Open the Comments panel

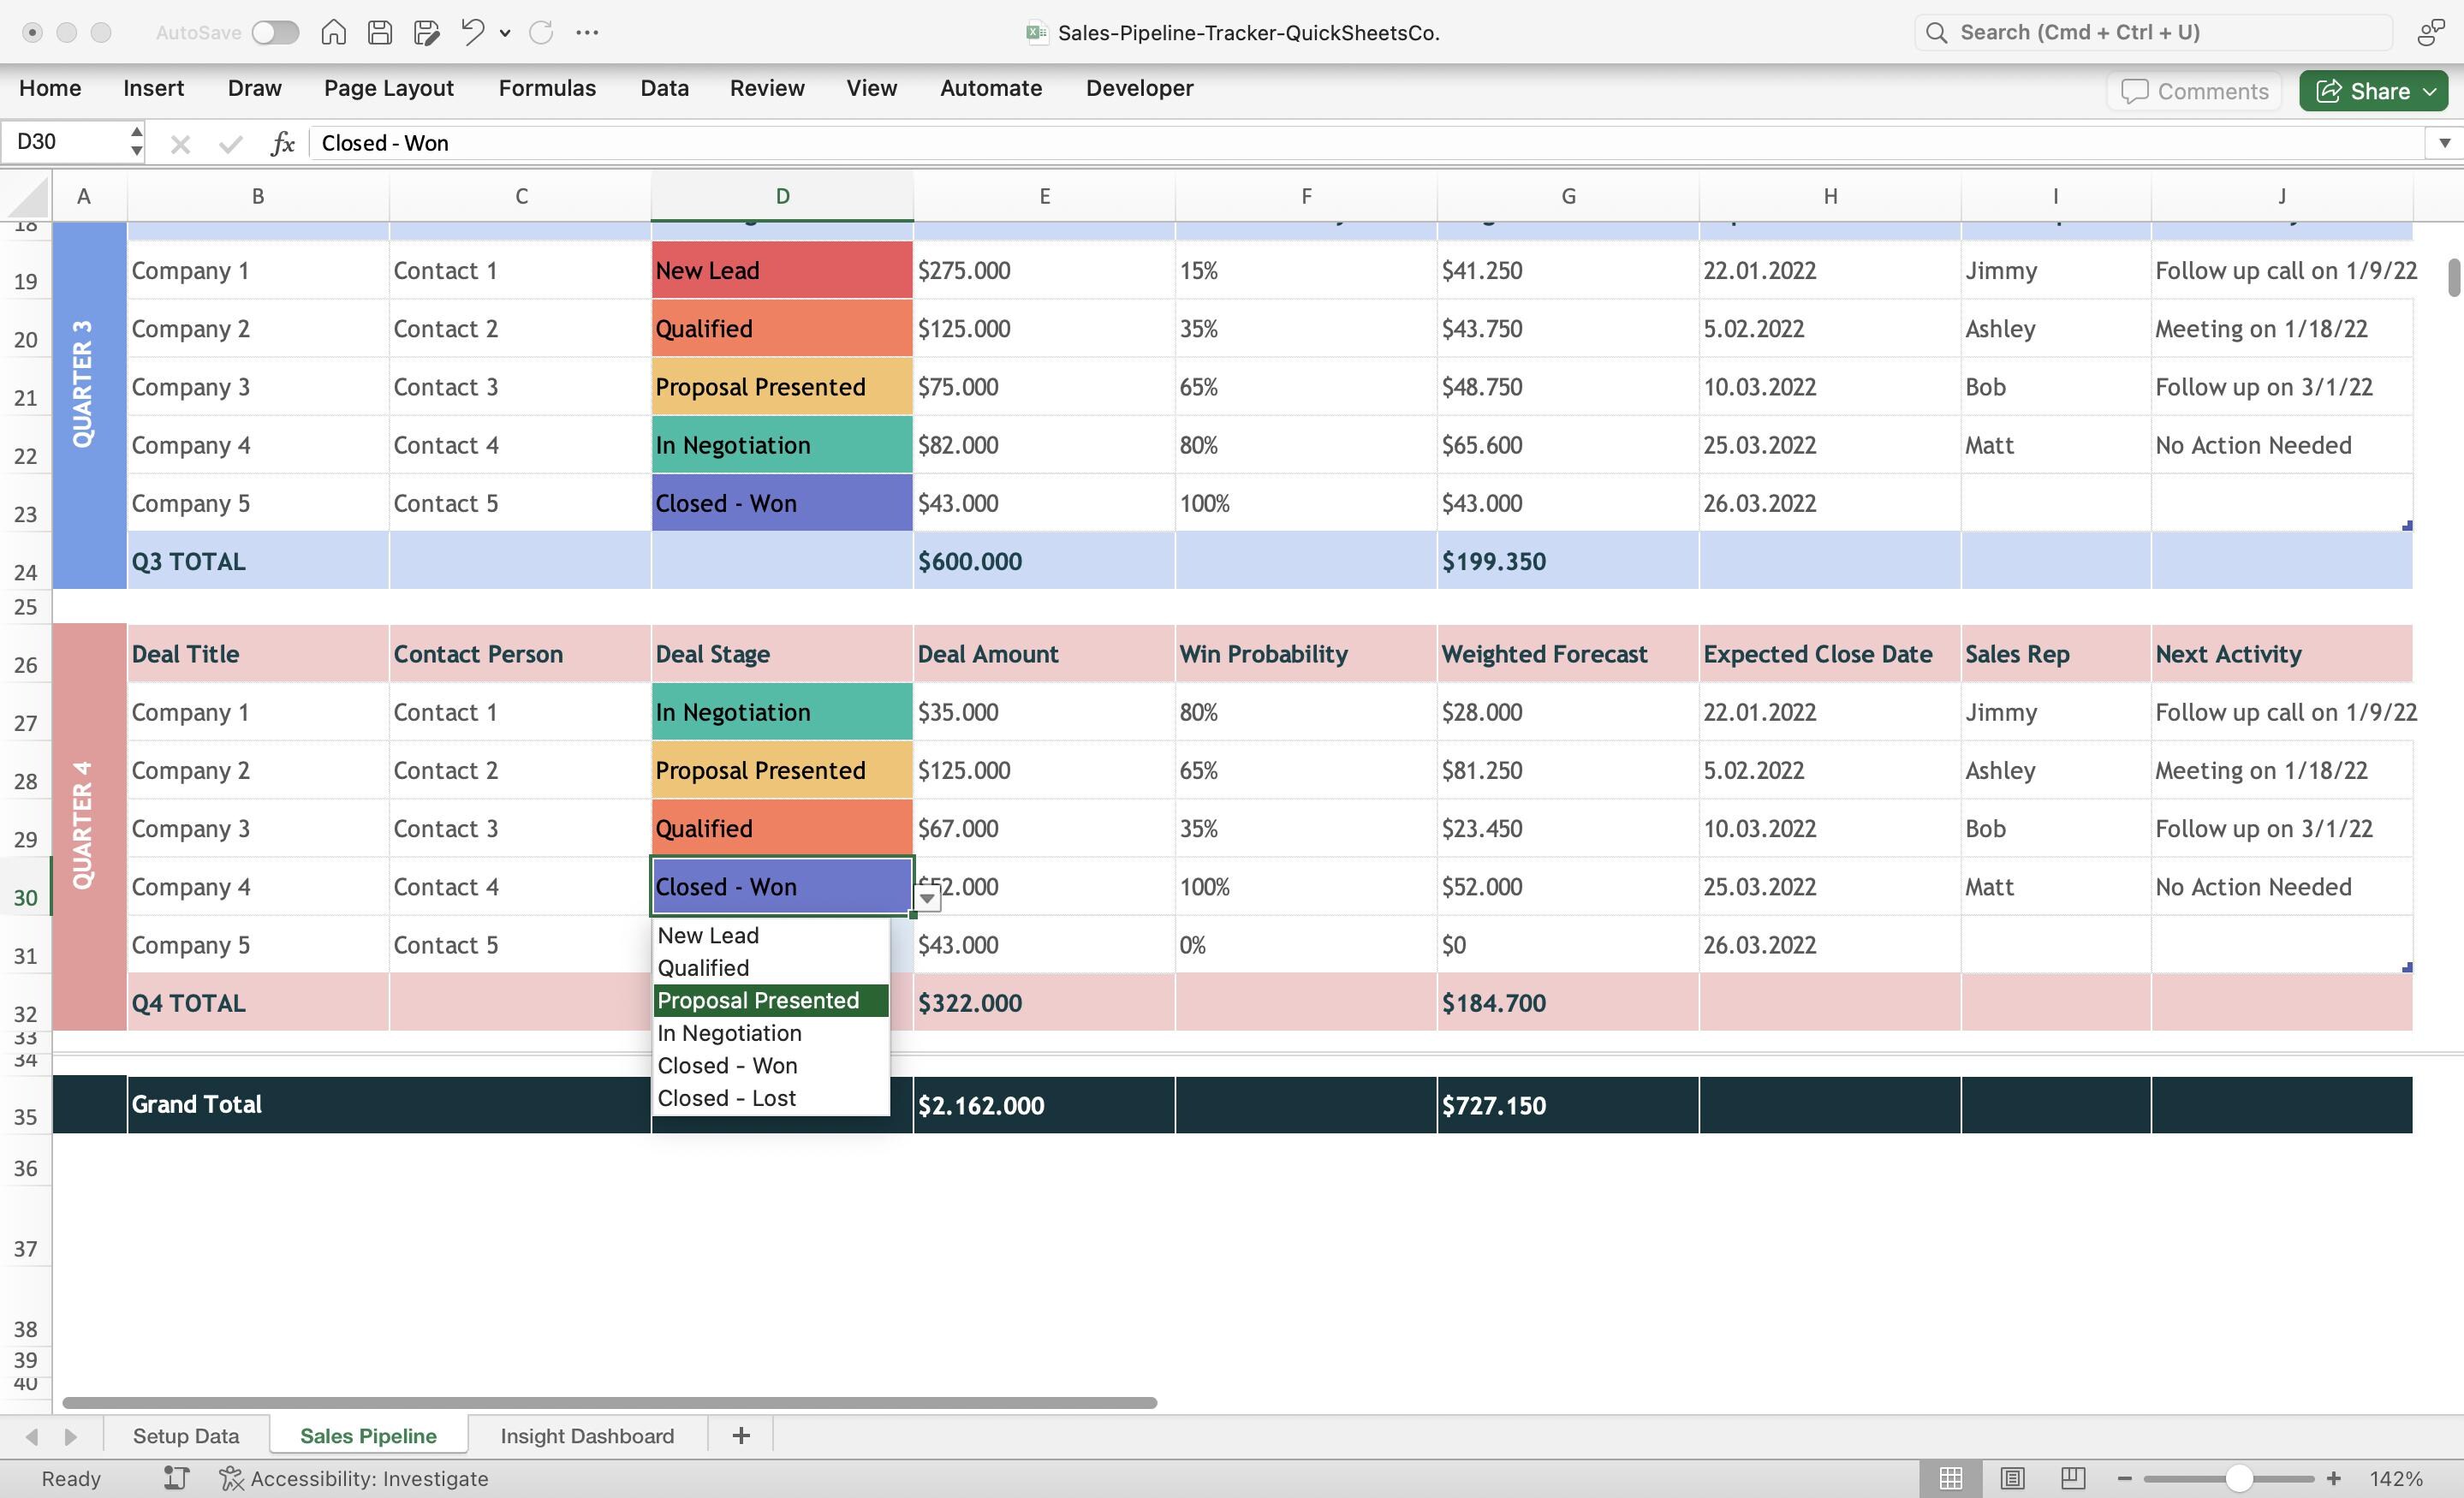pos(2194,90)
